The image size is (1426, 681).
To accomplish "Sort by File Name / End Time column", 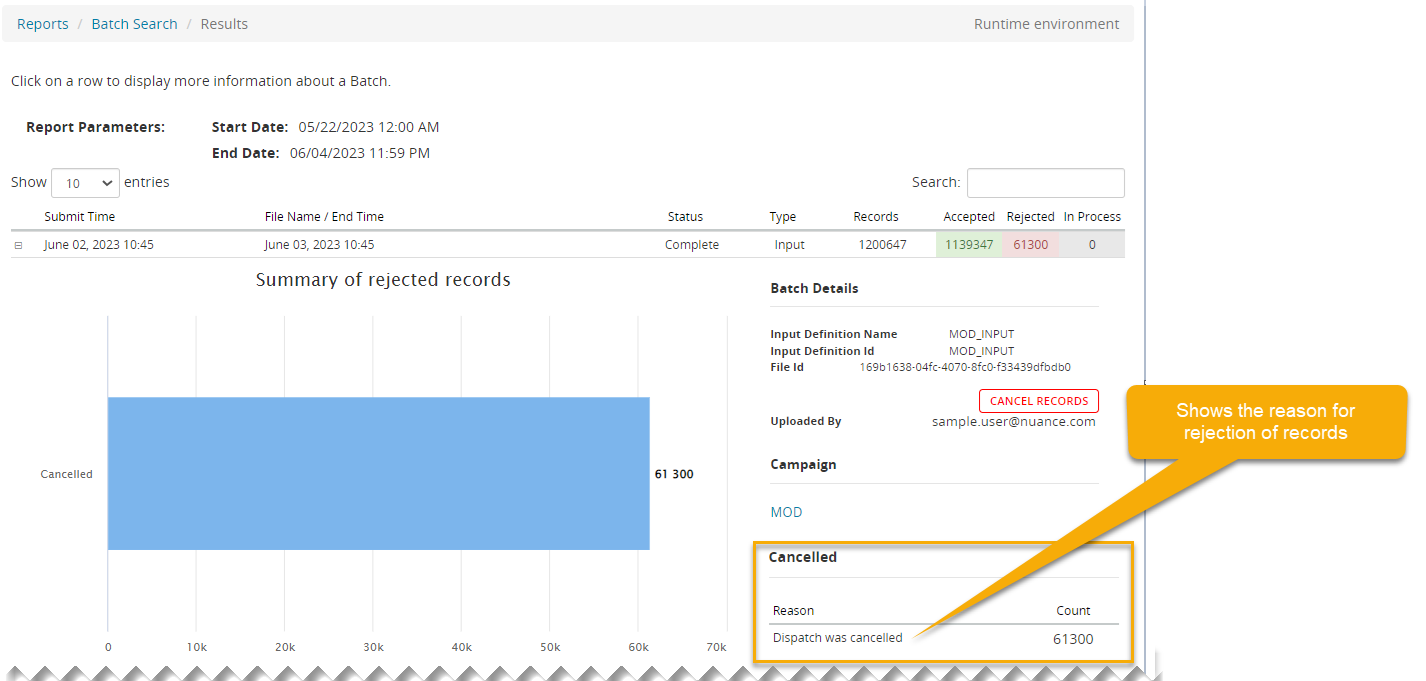I will 324,217.
